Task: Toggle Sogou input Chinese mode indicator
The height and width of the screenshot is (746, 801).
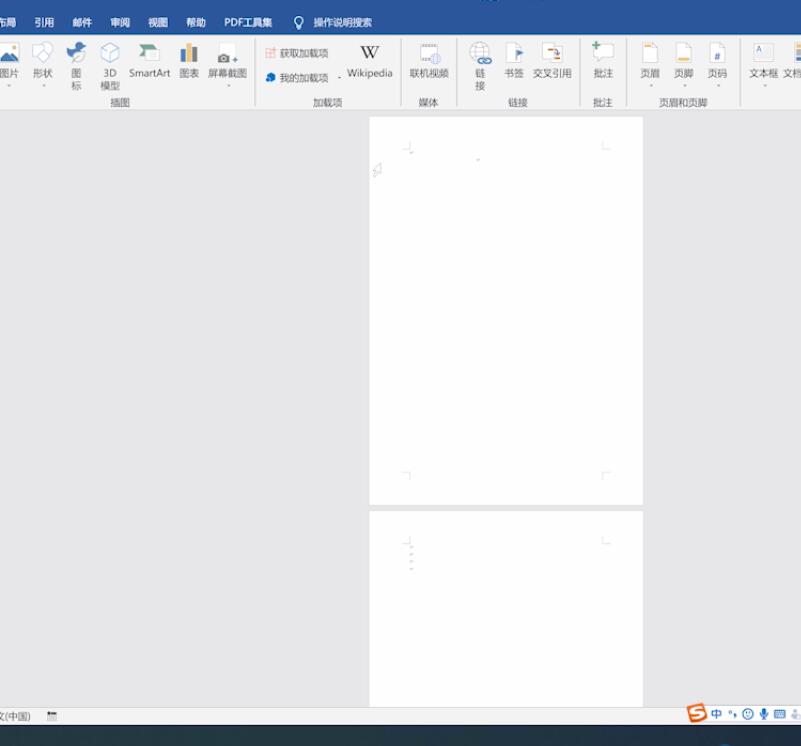Action: (x=716, y=714)
